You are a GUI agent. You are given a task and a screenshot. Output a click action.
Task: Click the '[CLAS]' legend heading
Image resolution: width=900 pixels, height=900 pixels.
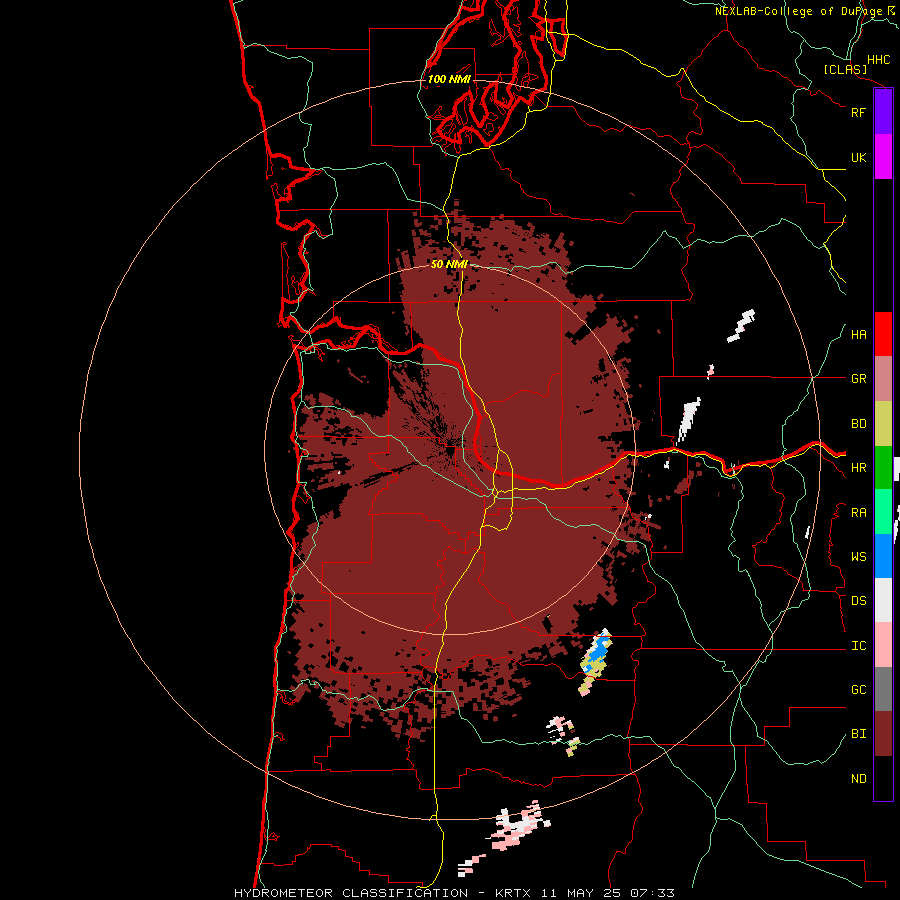[x=845, y=69]
